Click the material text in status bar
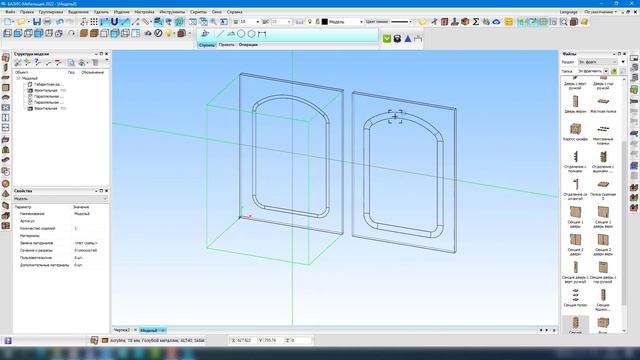The image size is (640, 360). point(158,340)
